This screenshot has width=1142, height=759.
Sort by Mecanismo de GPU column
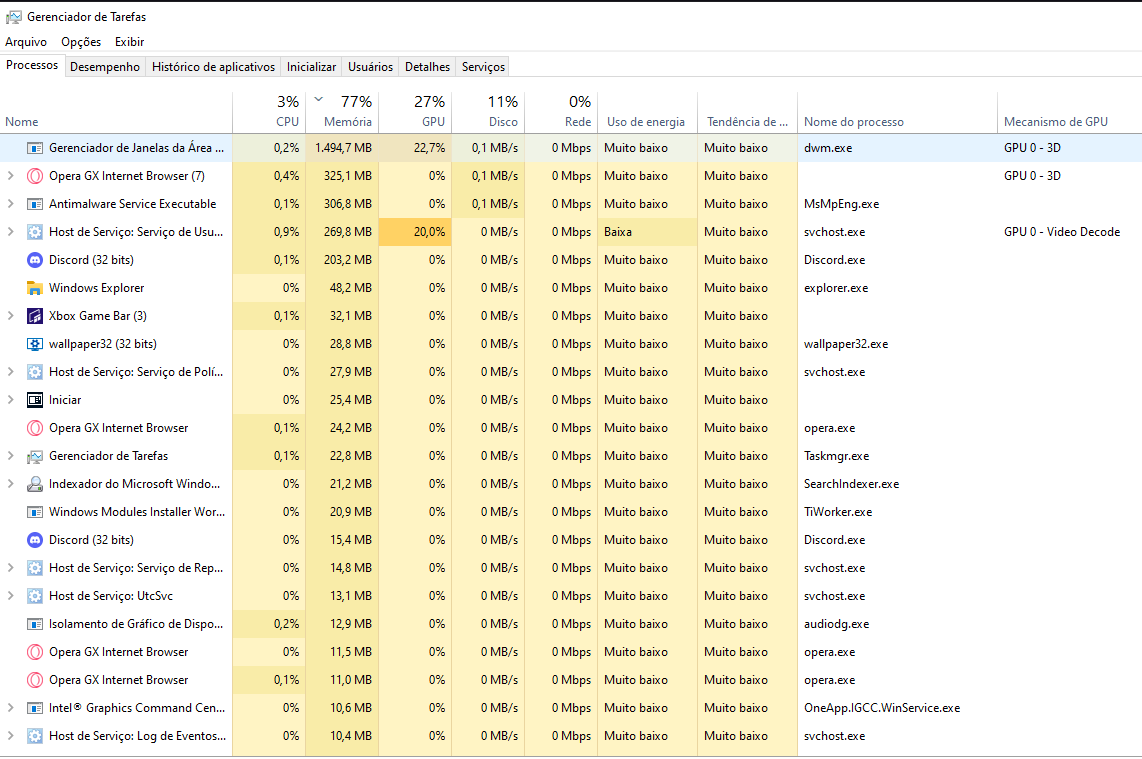[1069, 111]
